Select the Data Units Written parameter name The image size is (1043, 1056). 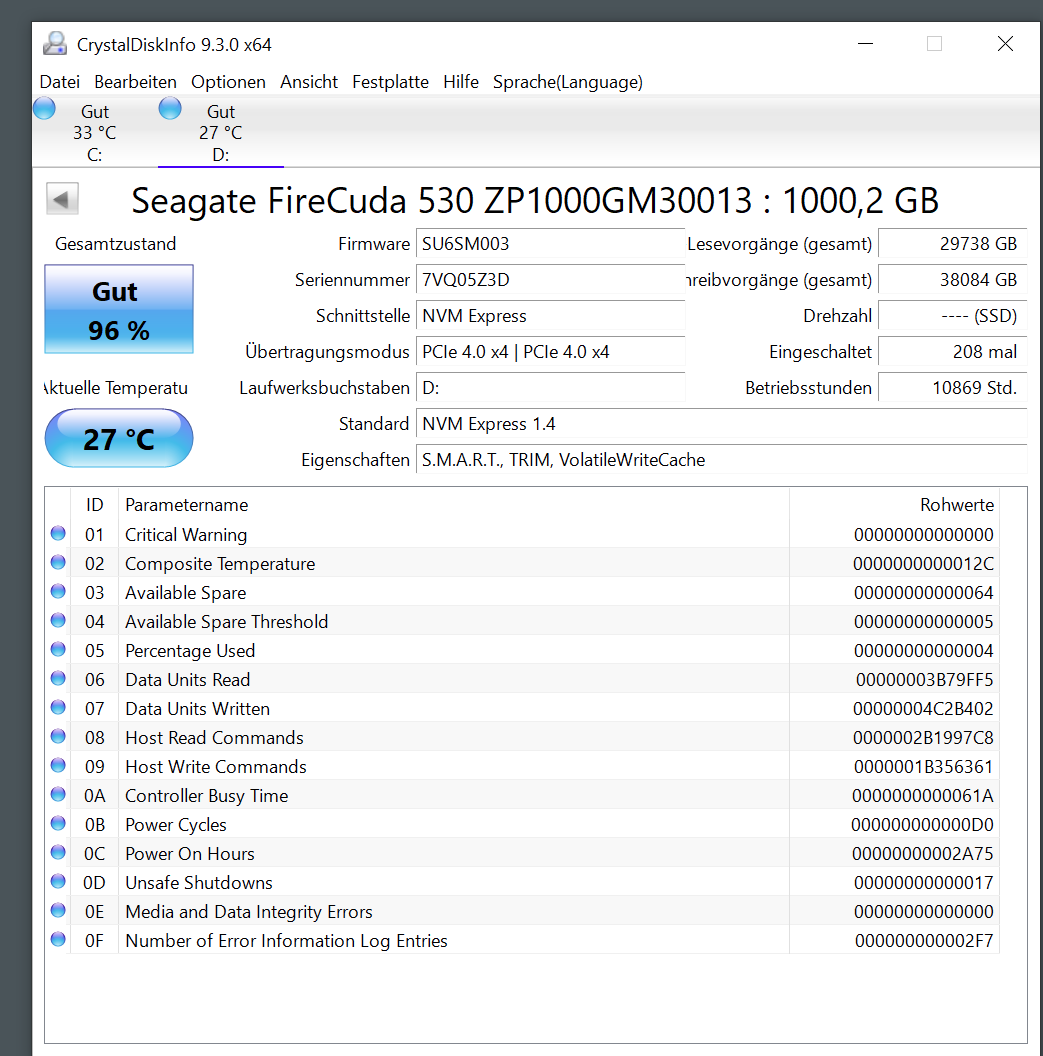point(197,708)
